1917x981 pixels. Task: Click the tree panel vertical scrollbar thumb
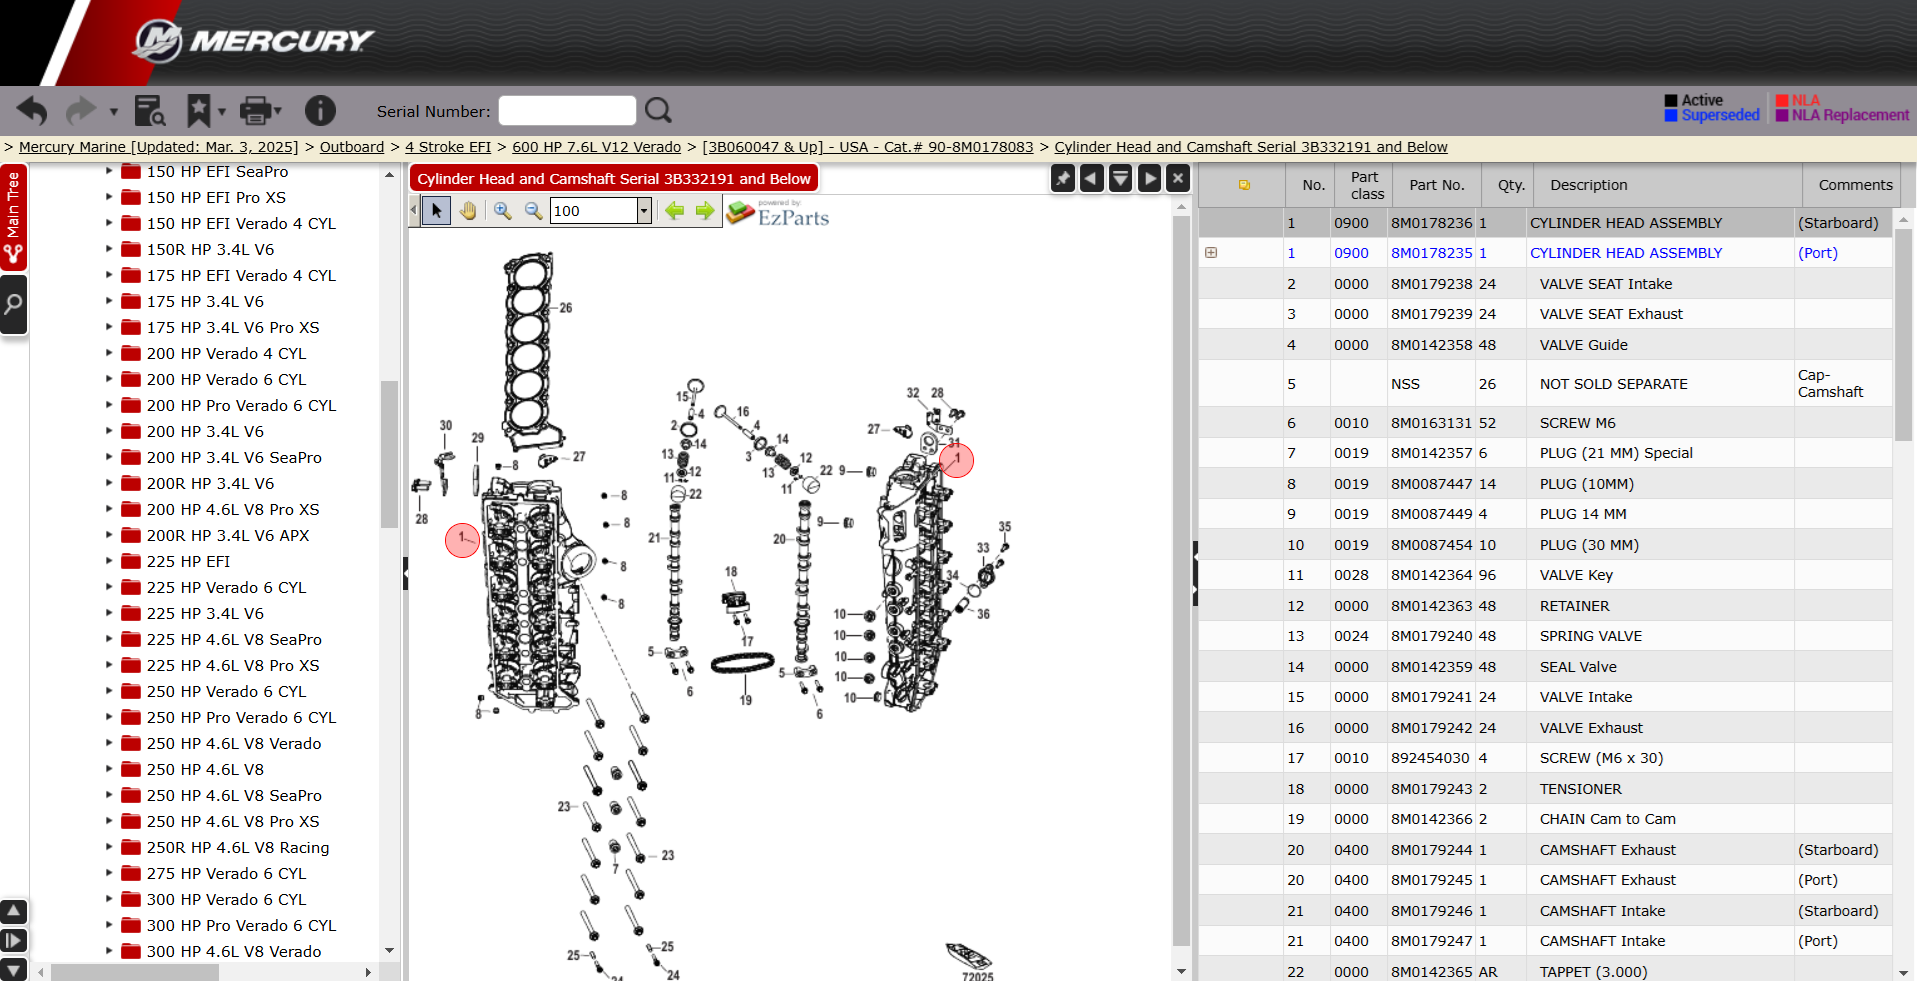389,453
